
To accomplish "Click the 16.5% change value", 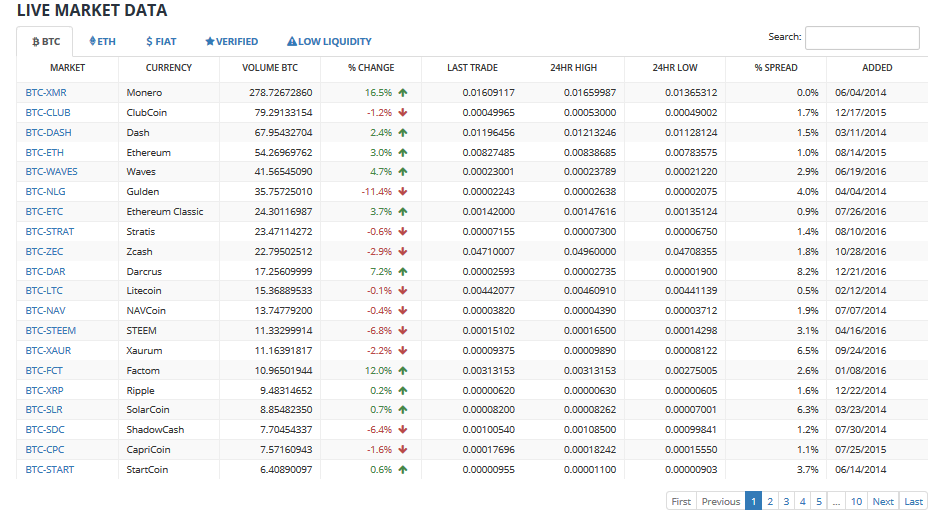I will 378,92.
